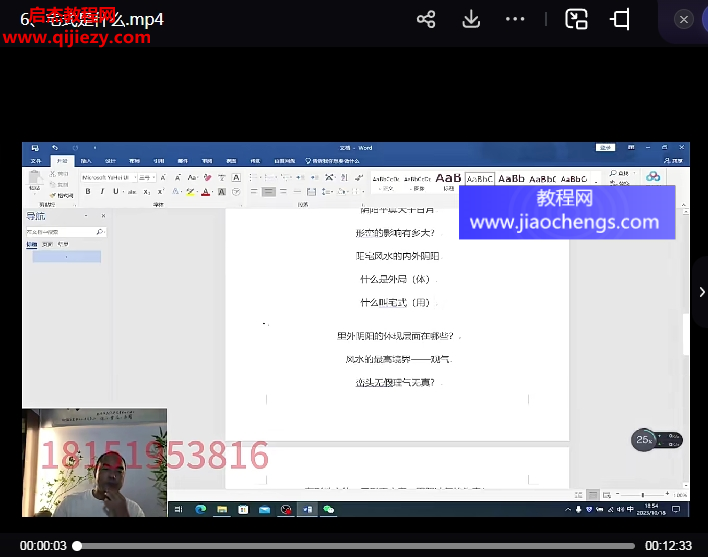Toggle Underline formatting in Word ribbon
Screen dimensions: 708x557
[116, 192]
